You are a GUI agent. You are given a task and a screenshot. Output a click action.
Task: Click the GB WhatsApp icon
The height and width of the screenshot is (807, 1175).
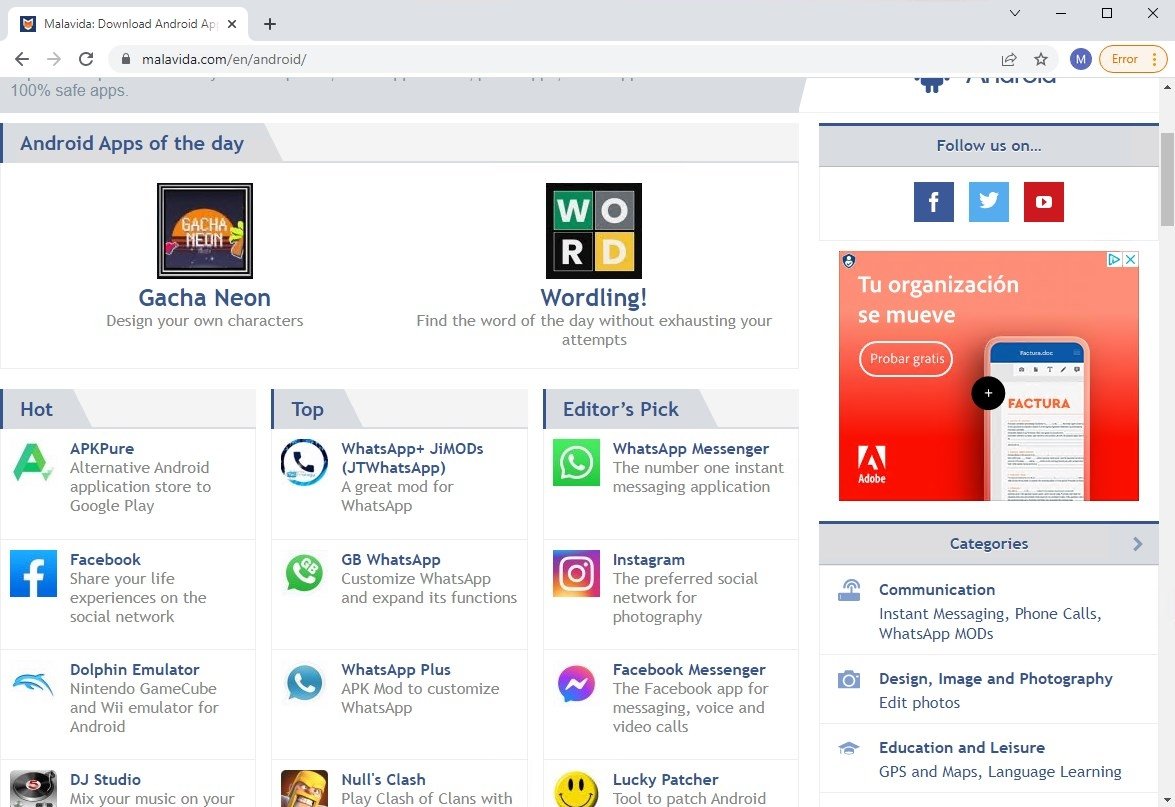tap(304, 573)
